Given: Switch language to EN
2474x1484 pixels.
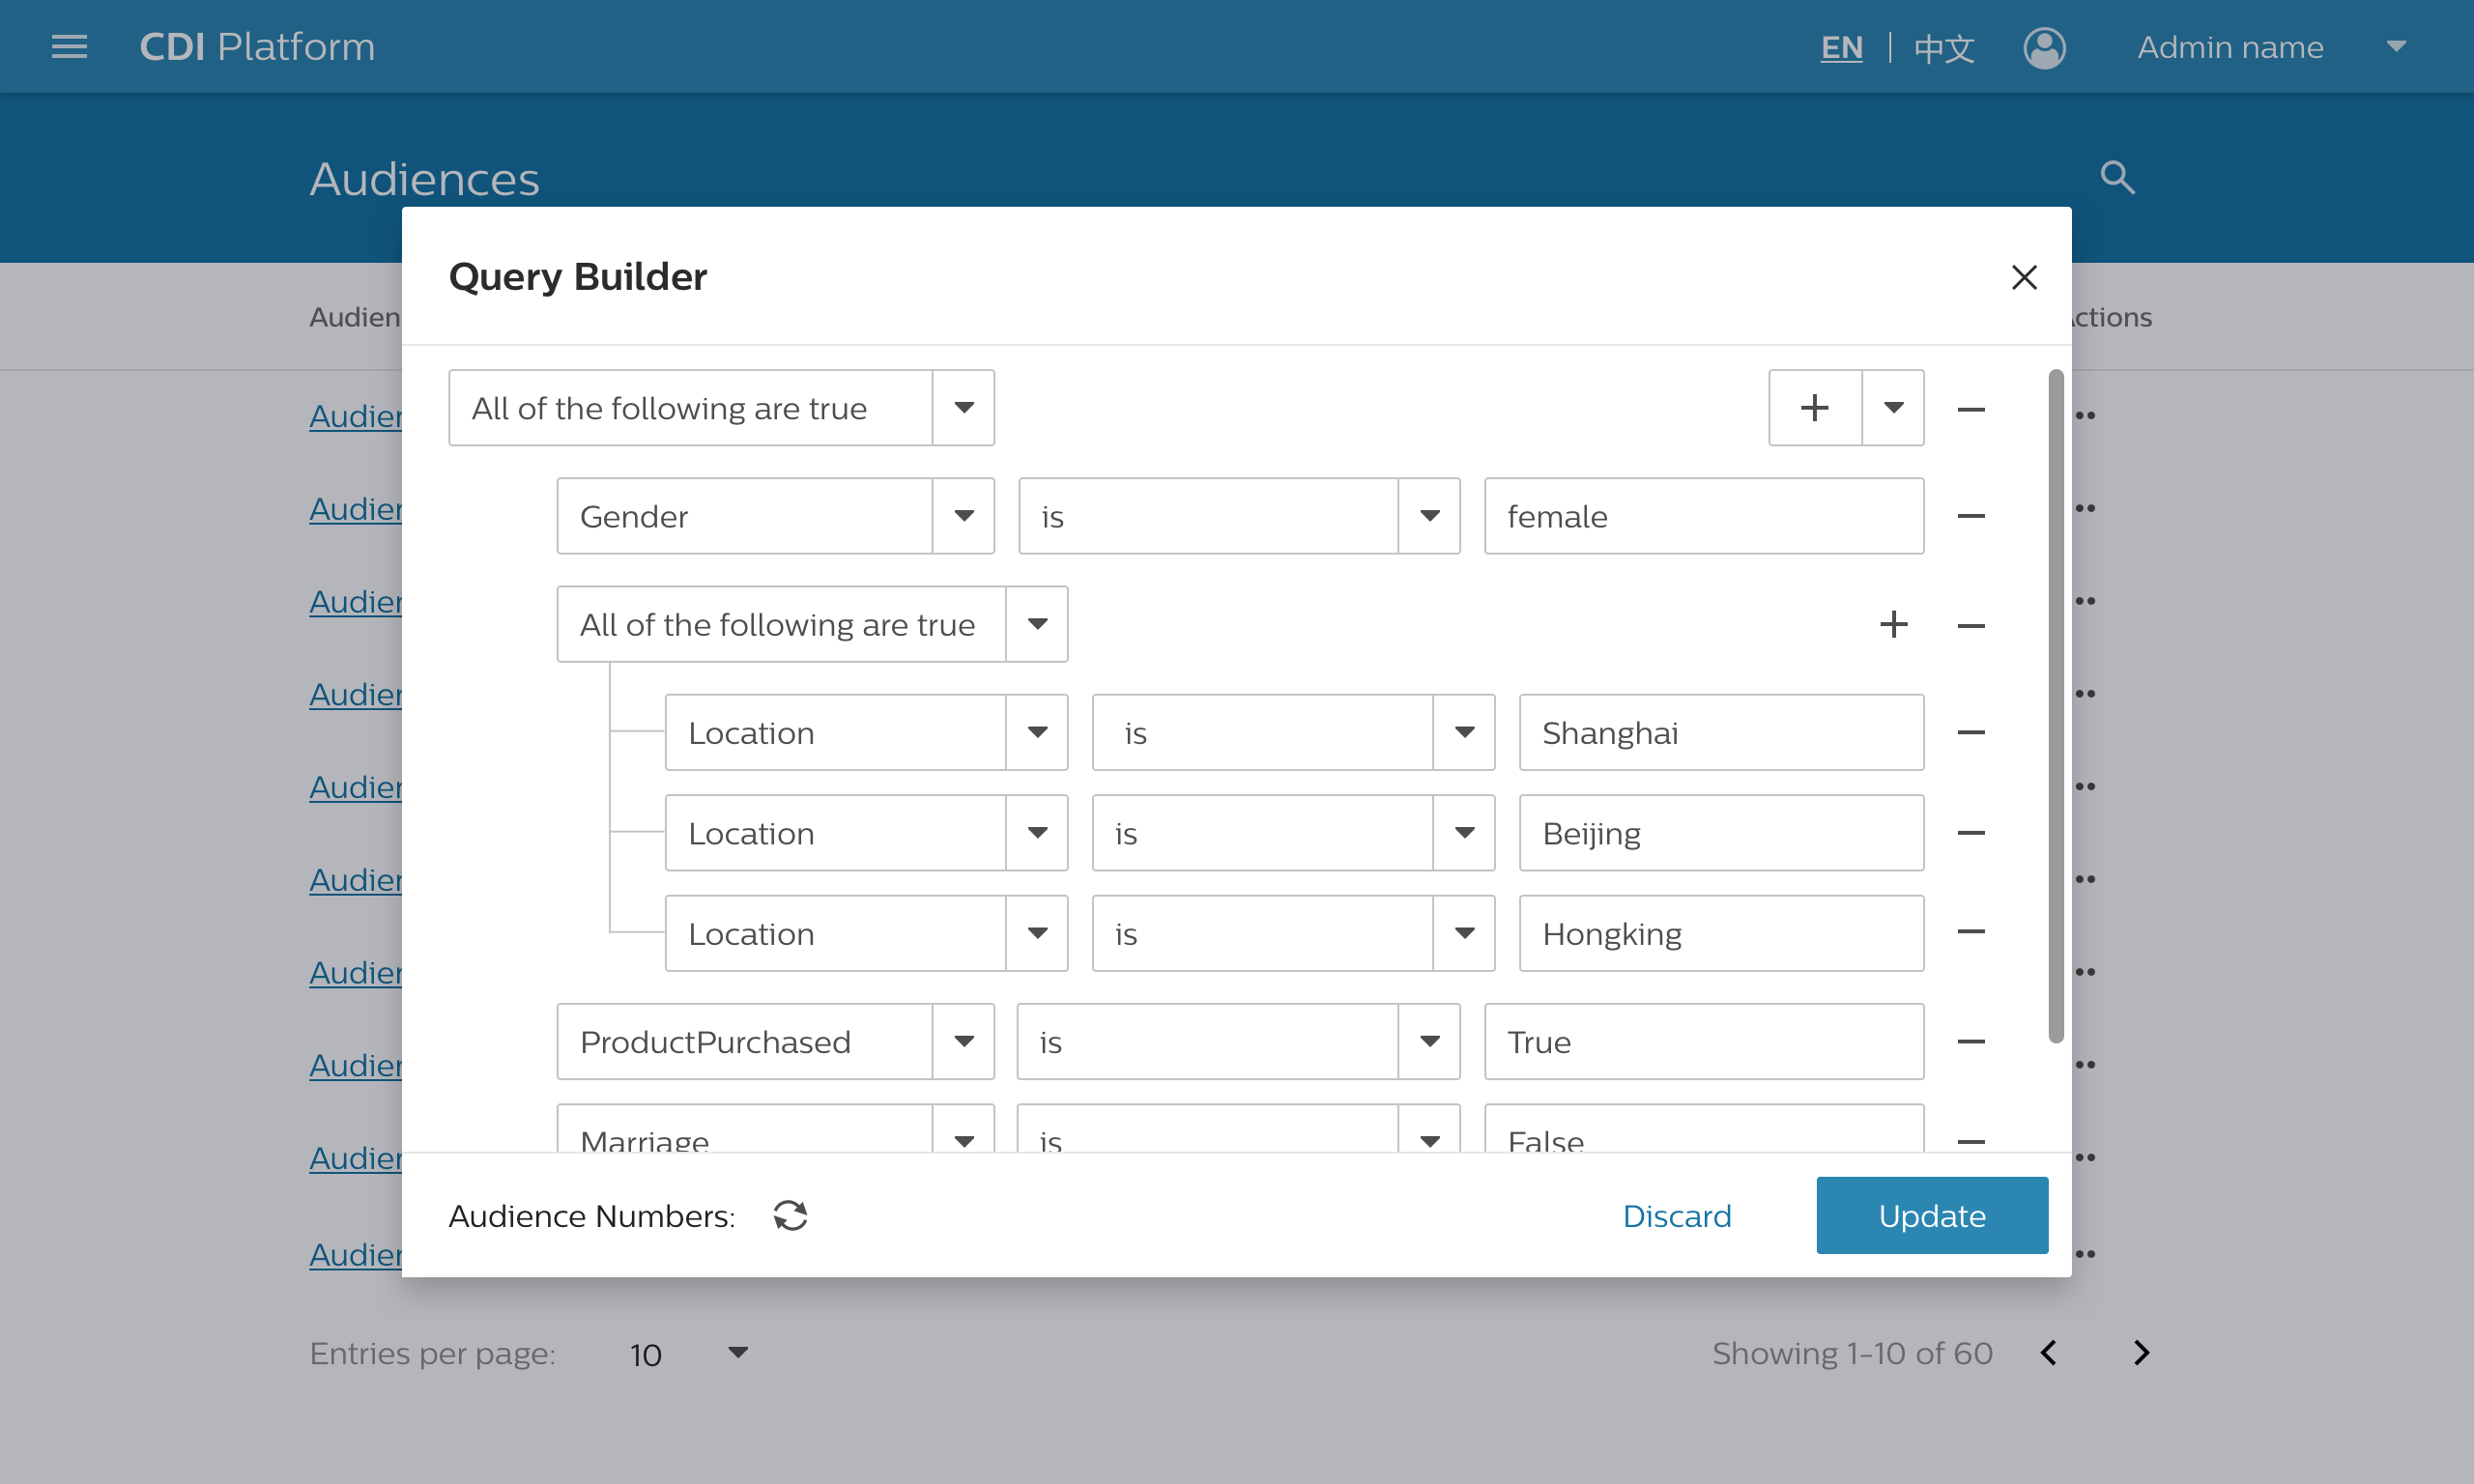Looking at the screenshot, I should click(1841, 47).
